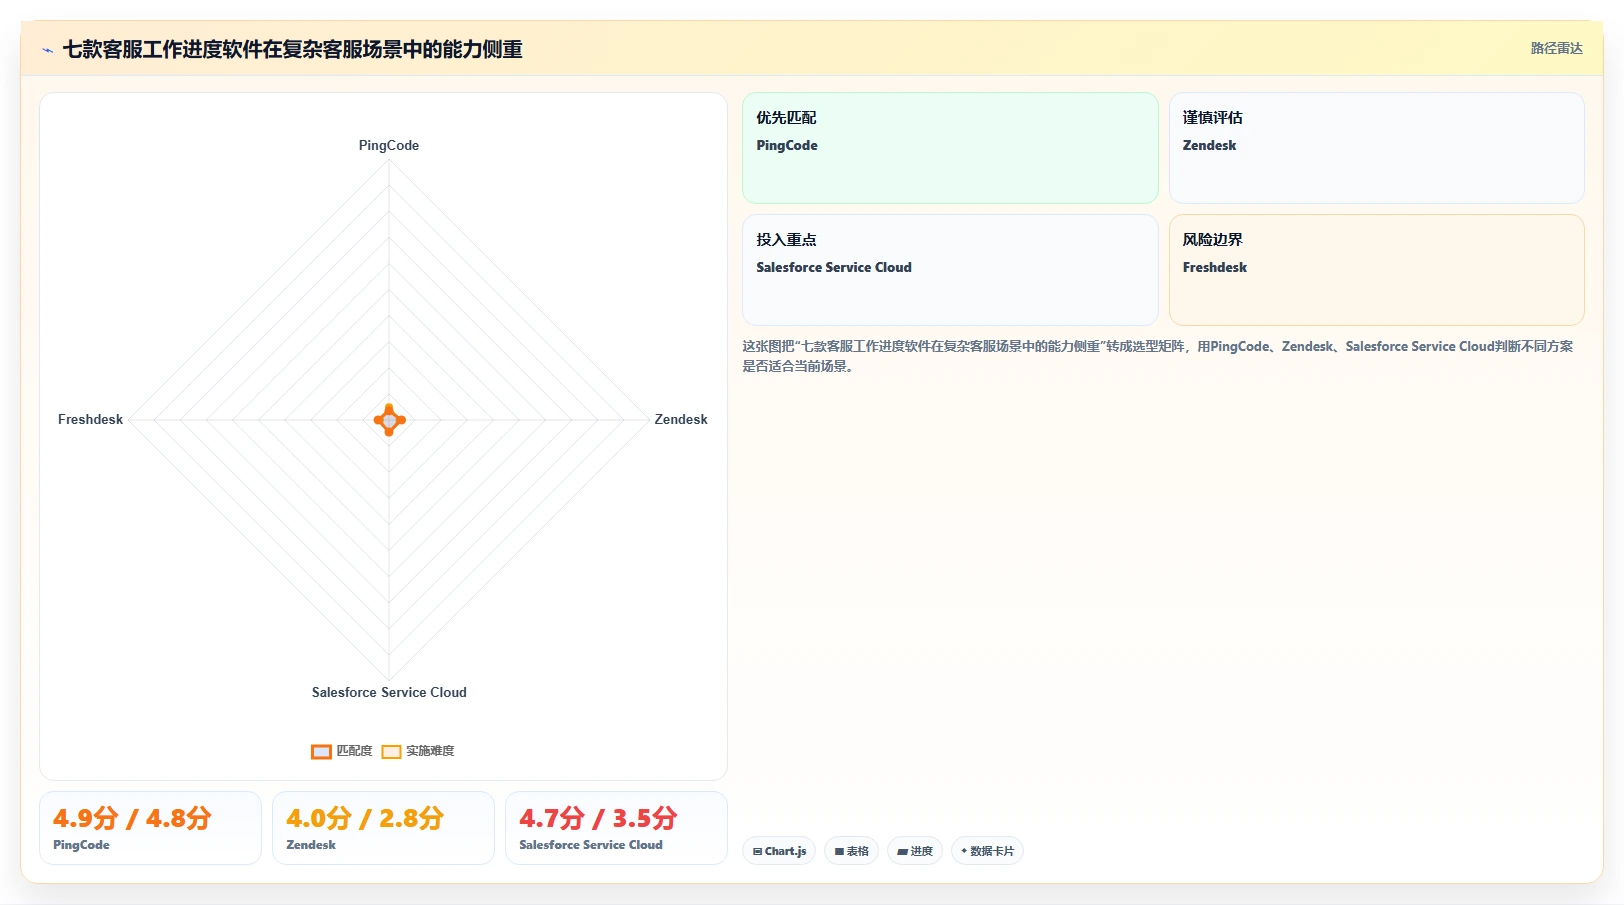Click the yellow 实施难度 legend swatch

pyautogui.click(x=391, y=752)
